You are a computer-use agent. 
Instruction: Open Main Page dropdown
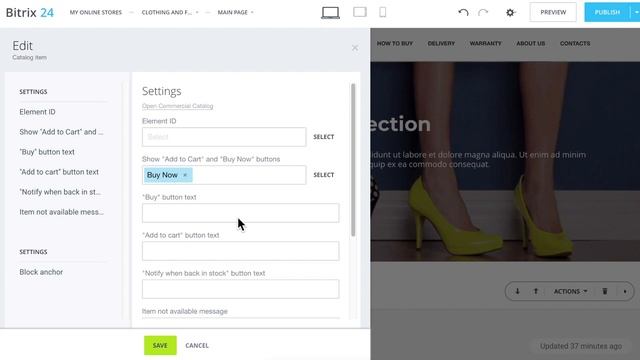tap(236, 12)
